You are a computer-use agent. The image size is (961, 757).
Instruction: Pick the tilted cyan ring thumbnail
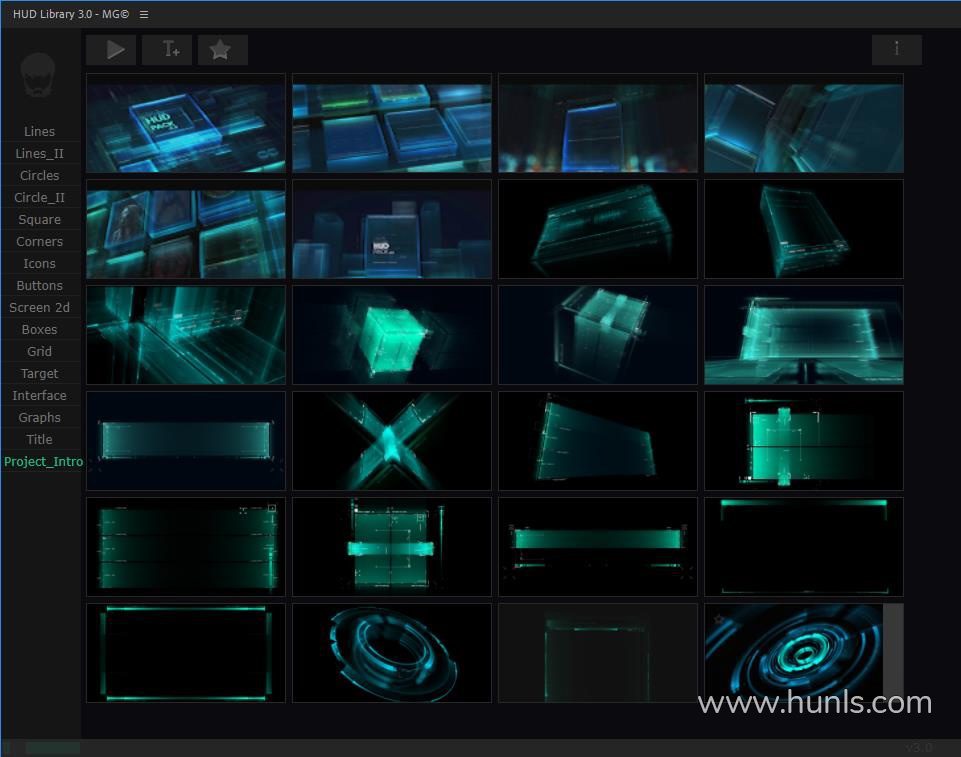(392, 653)
